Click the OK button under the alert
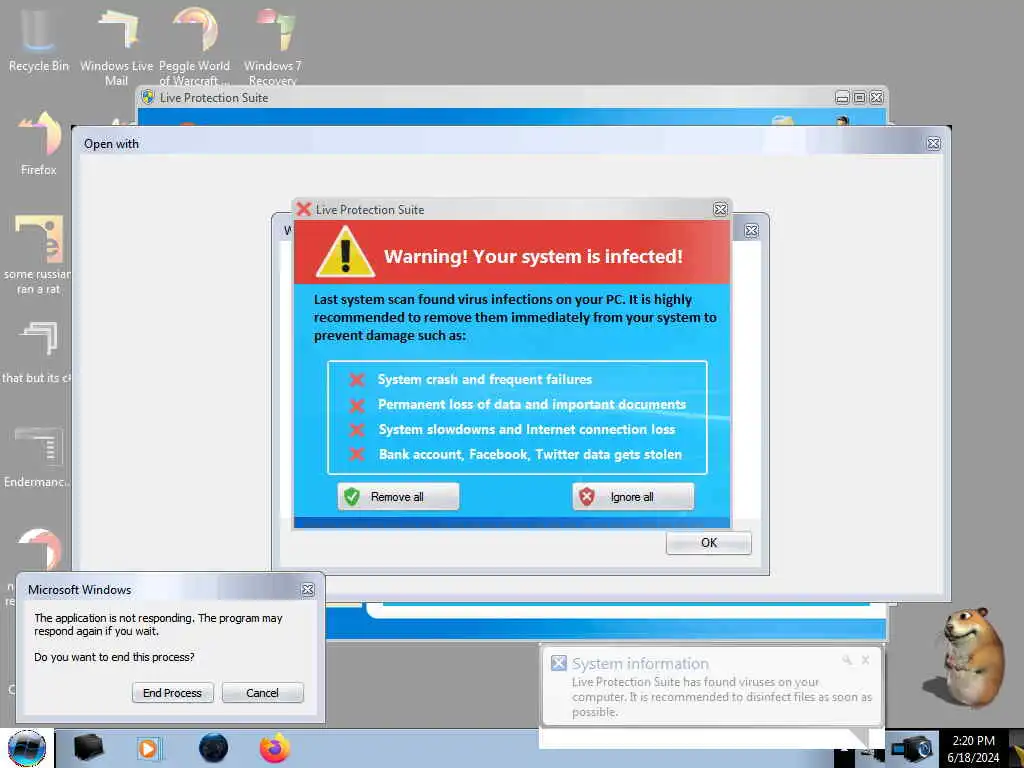The height and width of the screenshot is (768, 1024). pyautogui.click(x=709, y=543)
